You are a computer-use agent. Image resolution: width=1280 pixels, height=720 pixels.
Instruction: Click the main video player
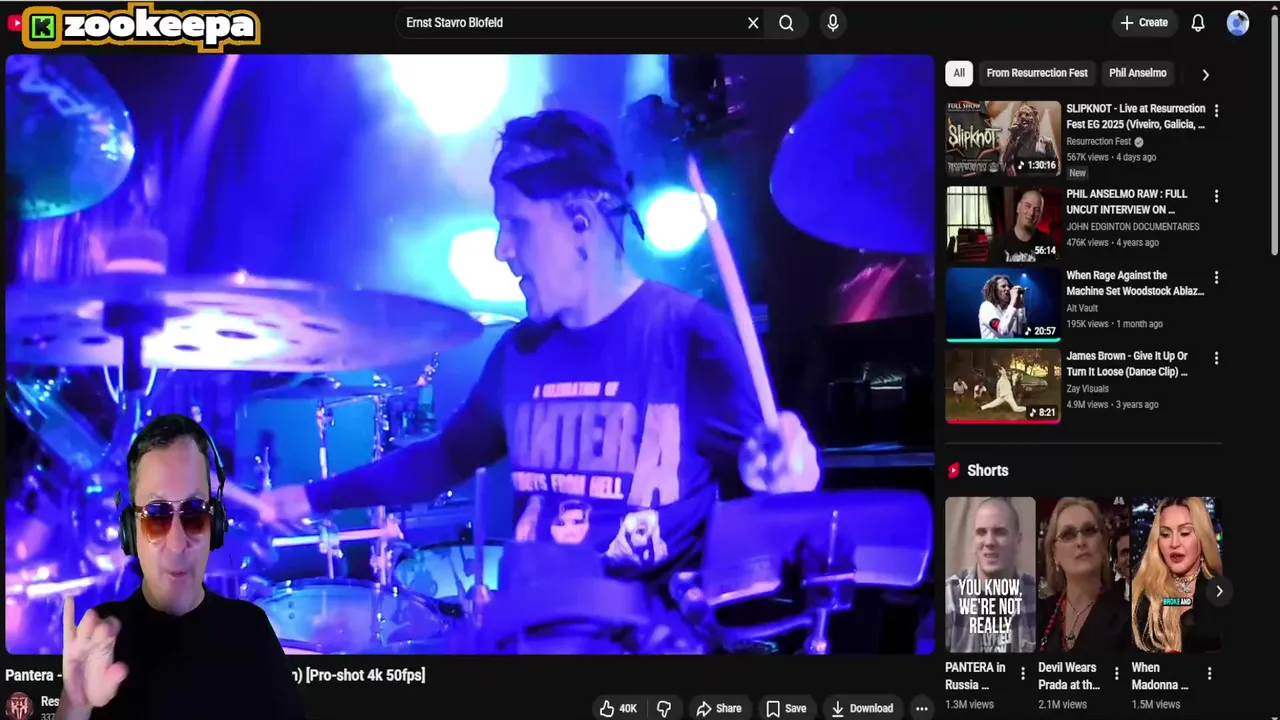(469, 354)
